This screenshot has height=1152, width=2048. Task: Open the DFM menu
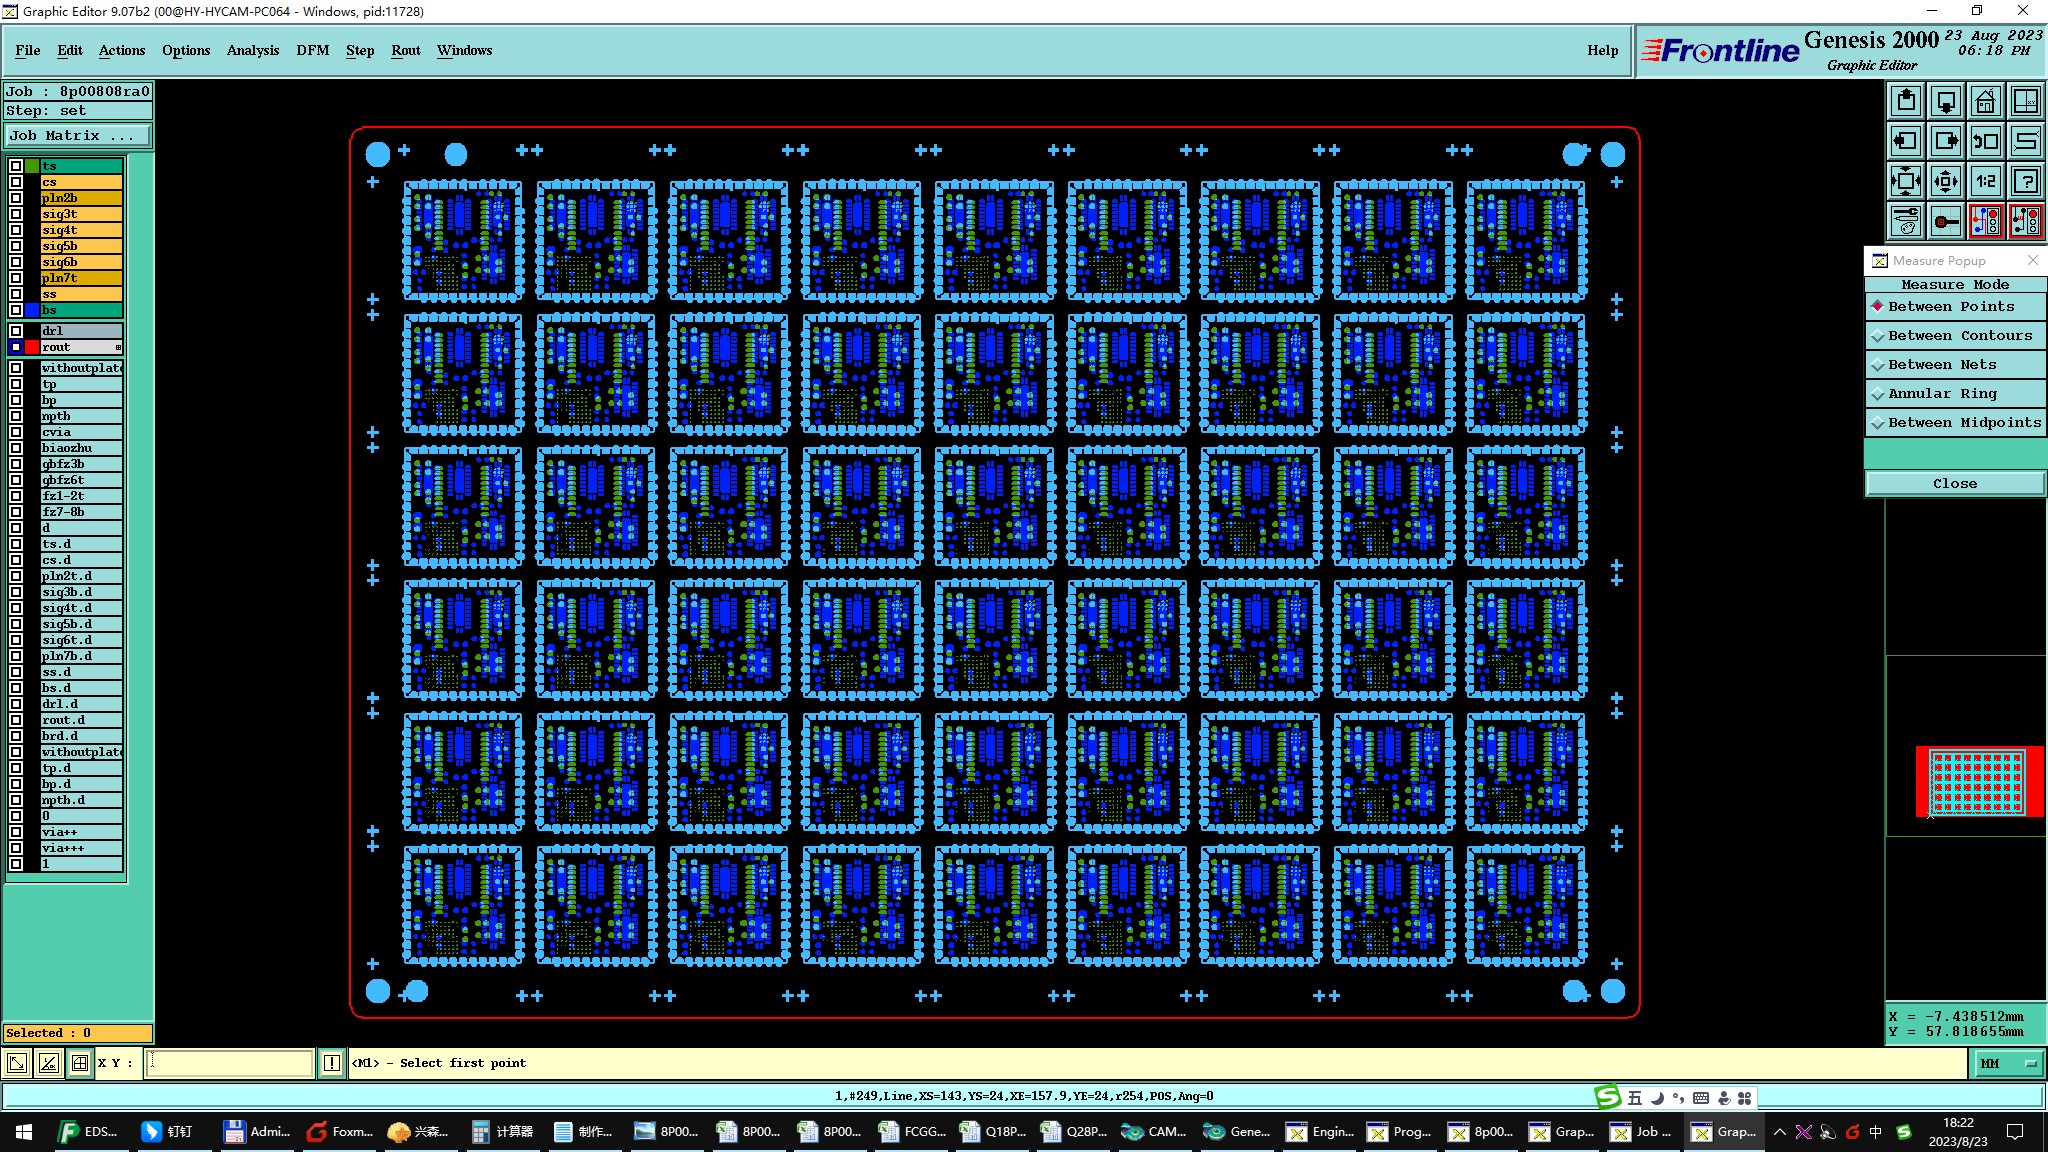[312, 50]
